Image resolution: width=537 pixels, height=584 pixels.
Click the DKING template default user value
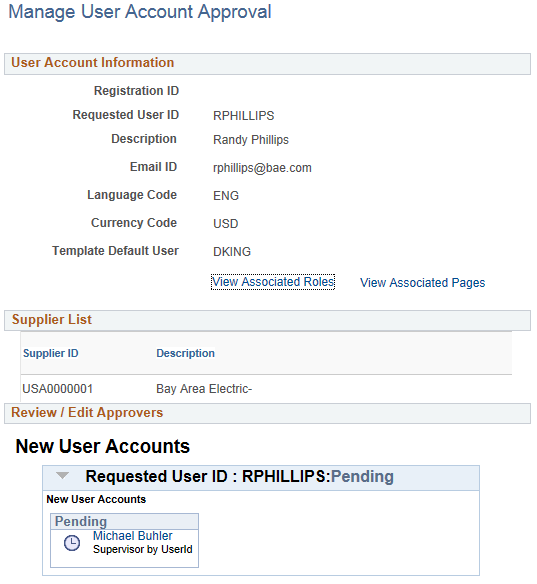(x=232, y=252)
